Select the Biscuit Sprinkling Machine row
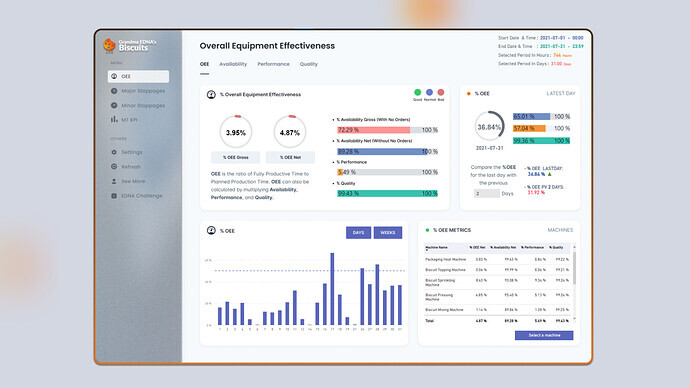The height and width of the screenshot is (388, 690). click(497, 282)
